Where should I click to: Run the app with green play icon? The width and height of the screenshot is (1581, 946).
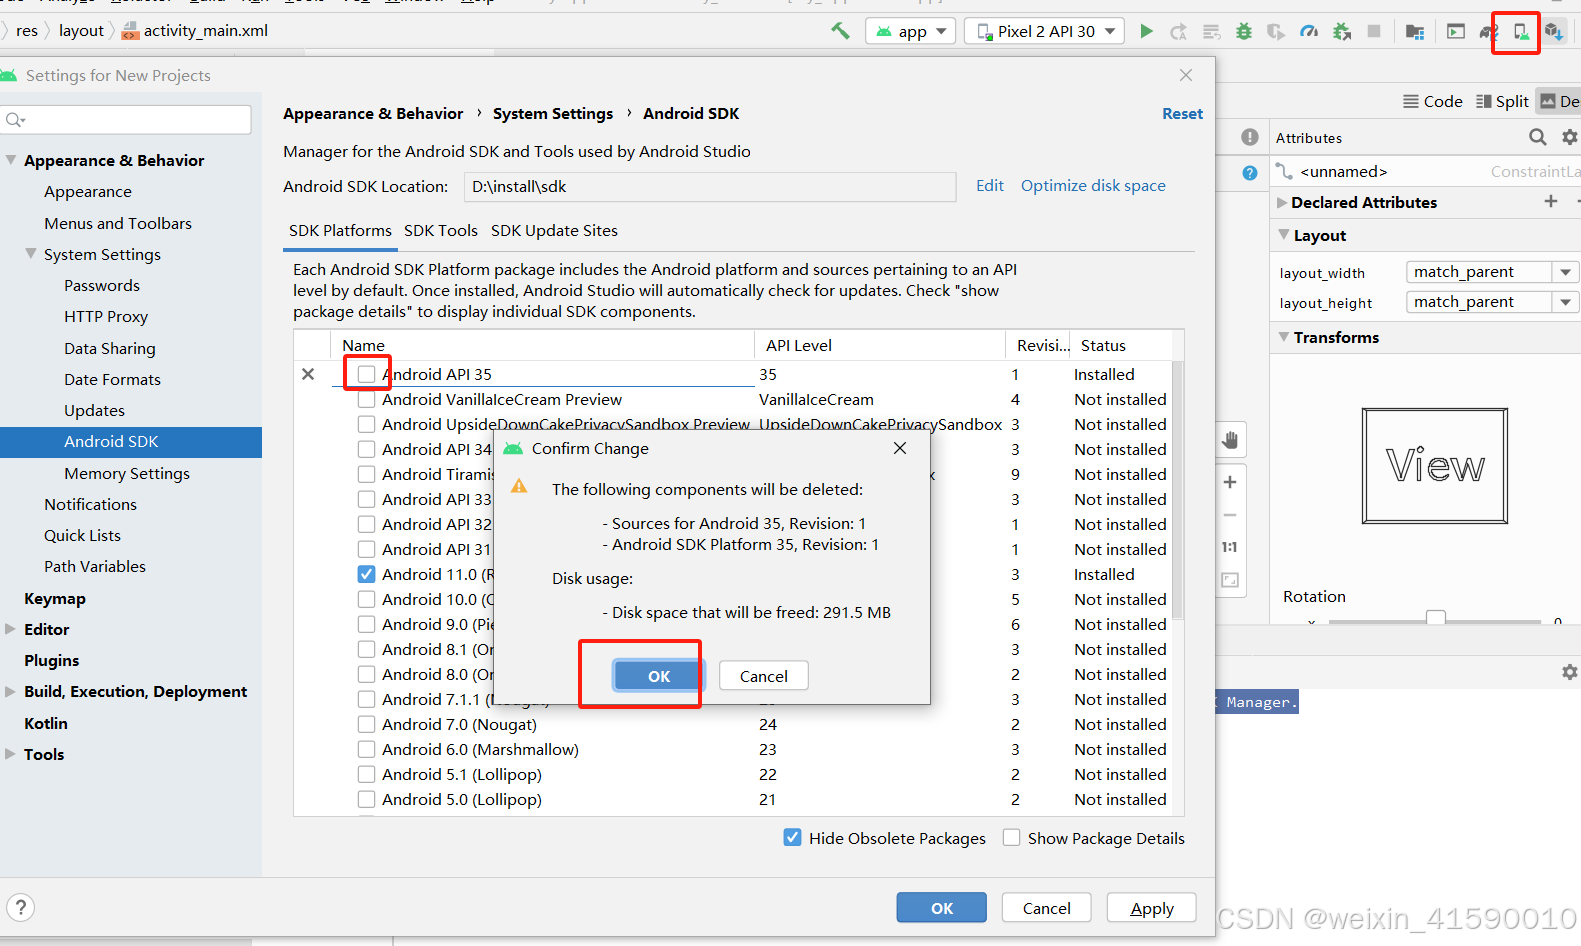1146,31
